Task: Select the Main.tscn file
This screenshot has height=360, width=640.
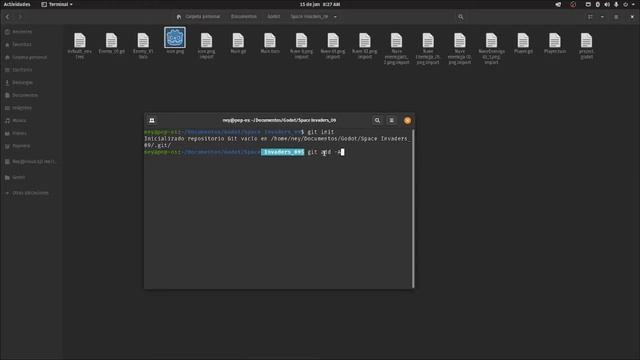Action: pyautogui.click(x=270, y=43)
